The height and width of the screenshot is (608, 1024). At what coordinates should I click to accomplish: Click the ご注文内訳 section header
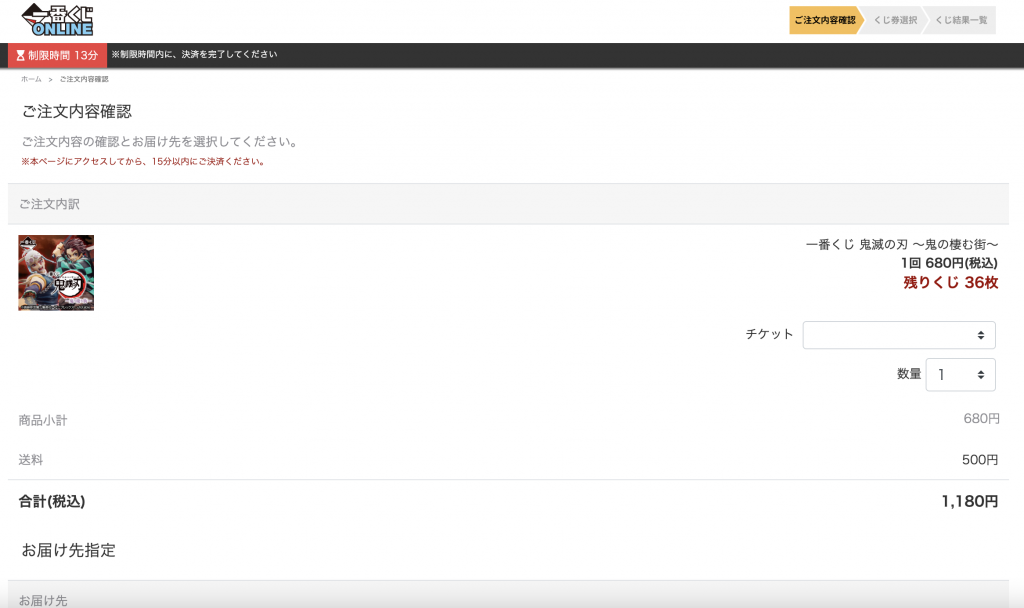(x=49, y=204)
